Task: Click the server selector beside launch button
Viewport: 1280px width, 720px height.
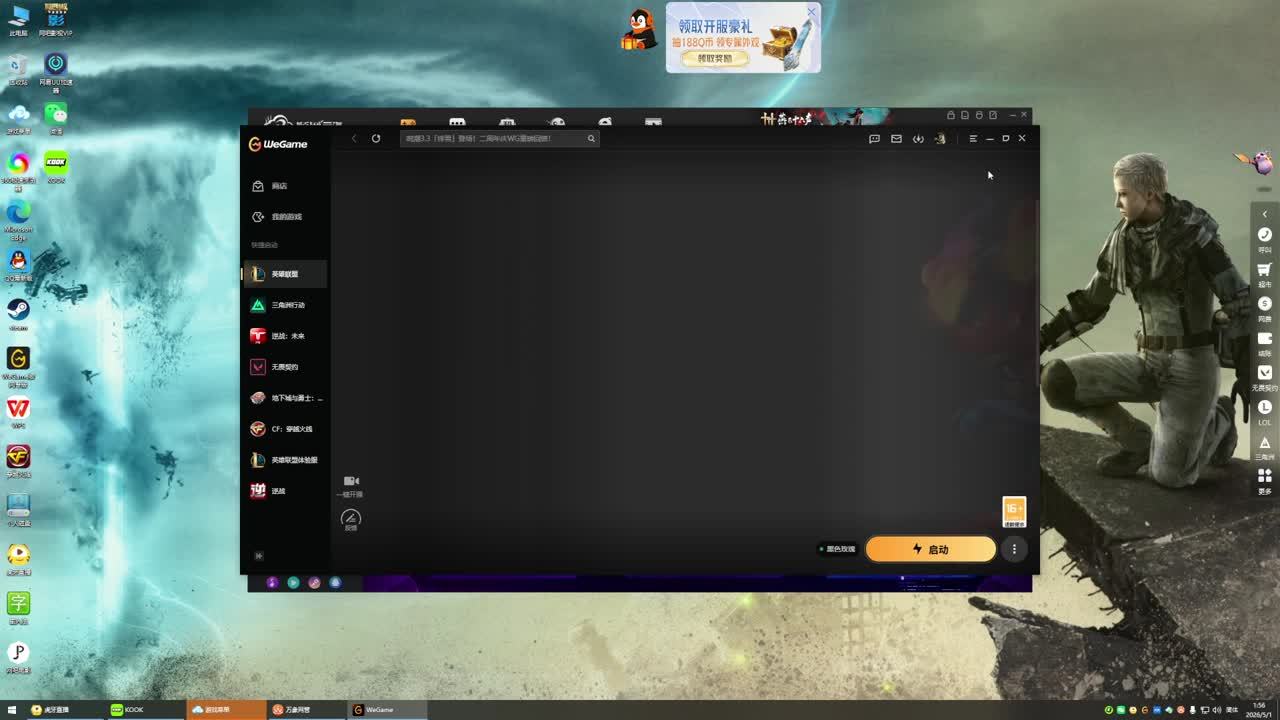Action: (838, 549)
